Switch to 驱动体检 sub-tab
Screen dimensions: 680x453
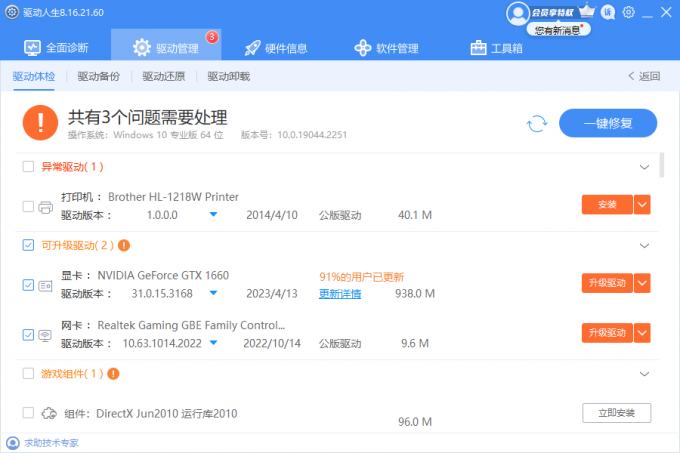click(x=34, y=76)
